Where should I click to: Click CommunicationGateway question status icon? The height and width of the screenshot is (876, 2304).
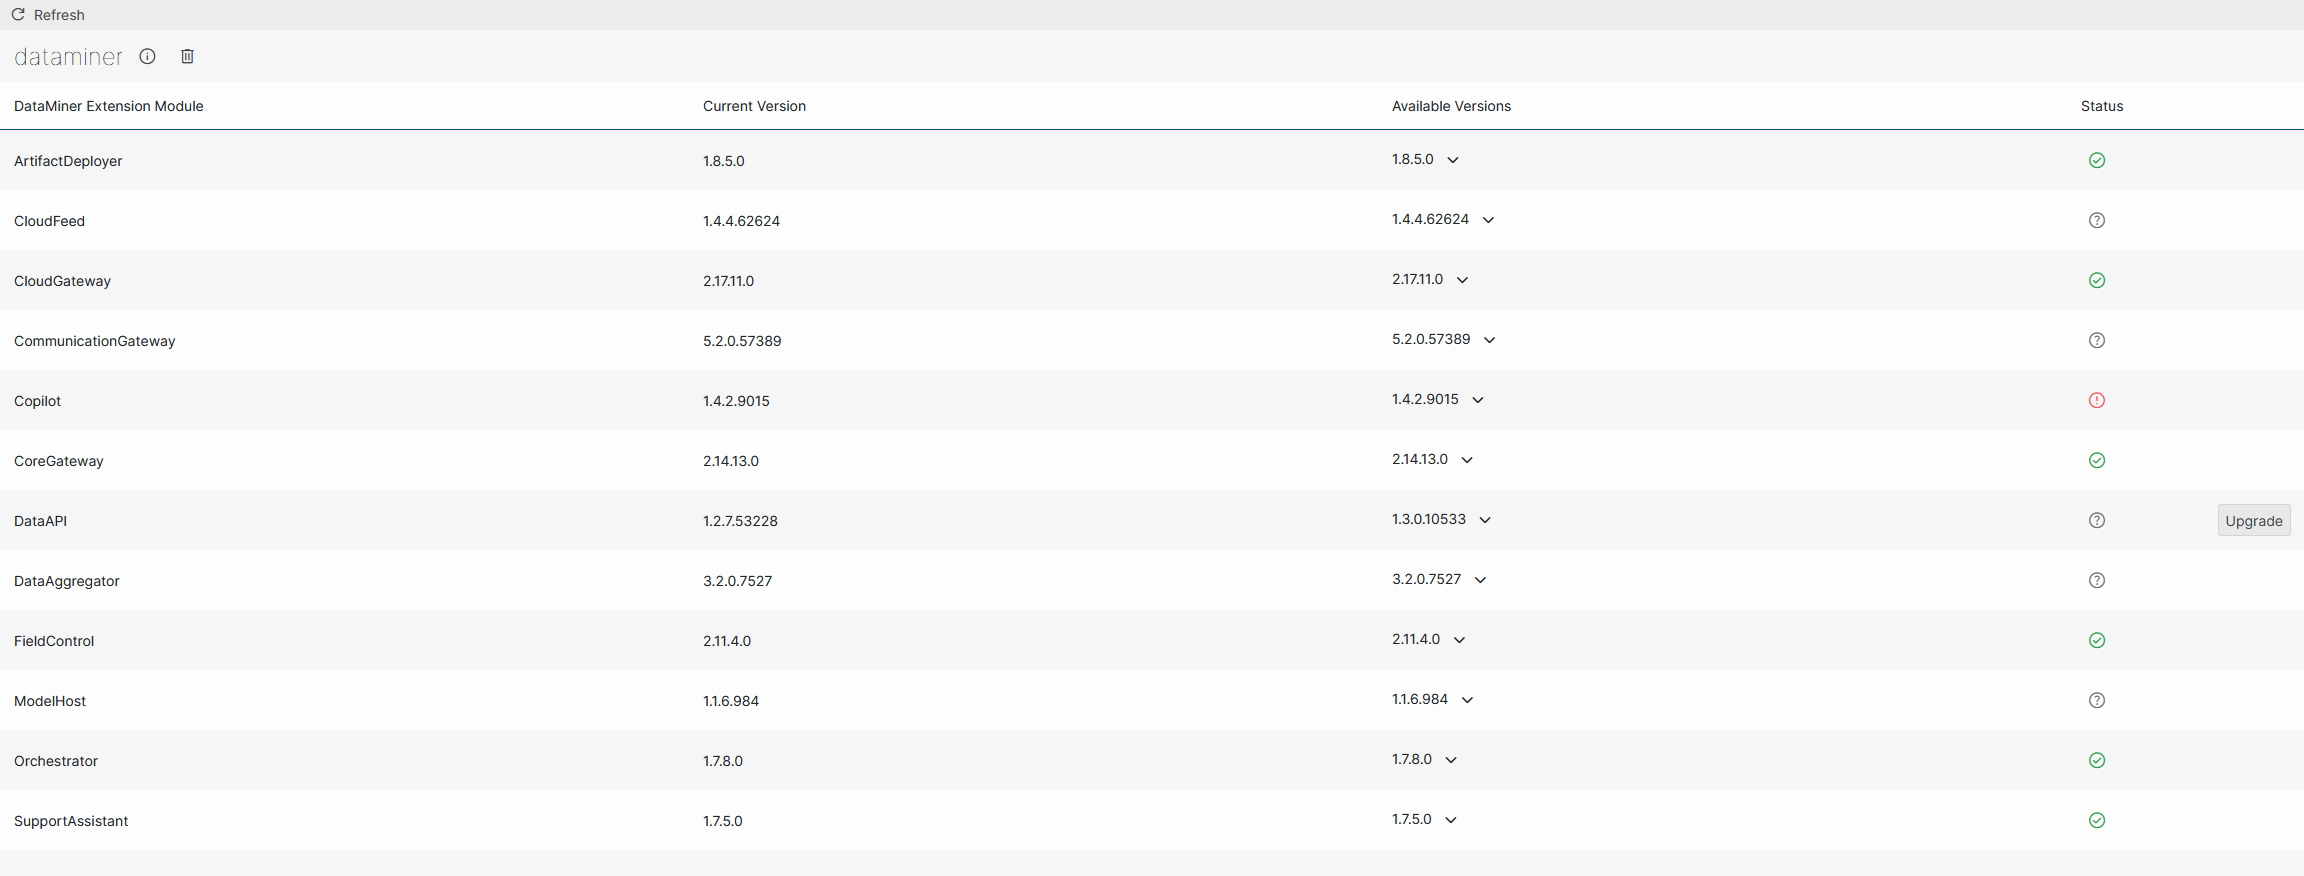[x=2097, y=340]
